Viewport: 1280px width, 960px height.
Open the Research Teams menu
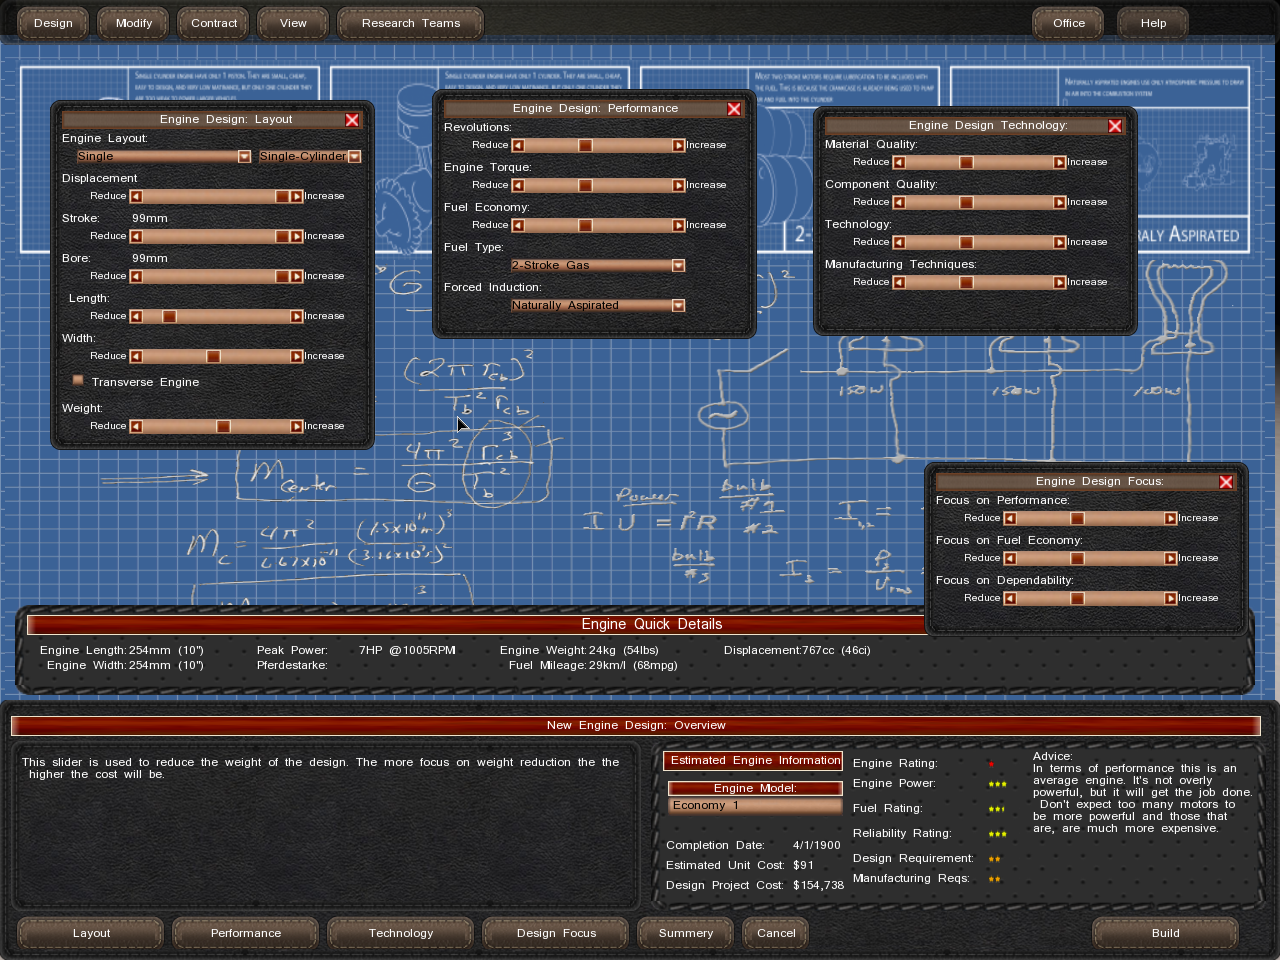click(410, 23)
